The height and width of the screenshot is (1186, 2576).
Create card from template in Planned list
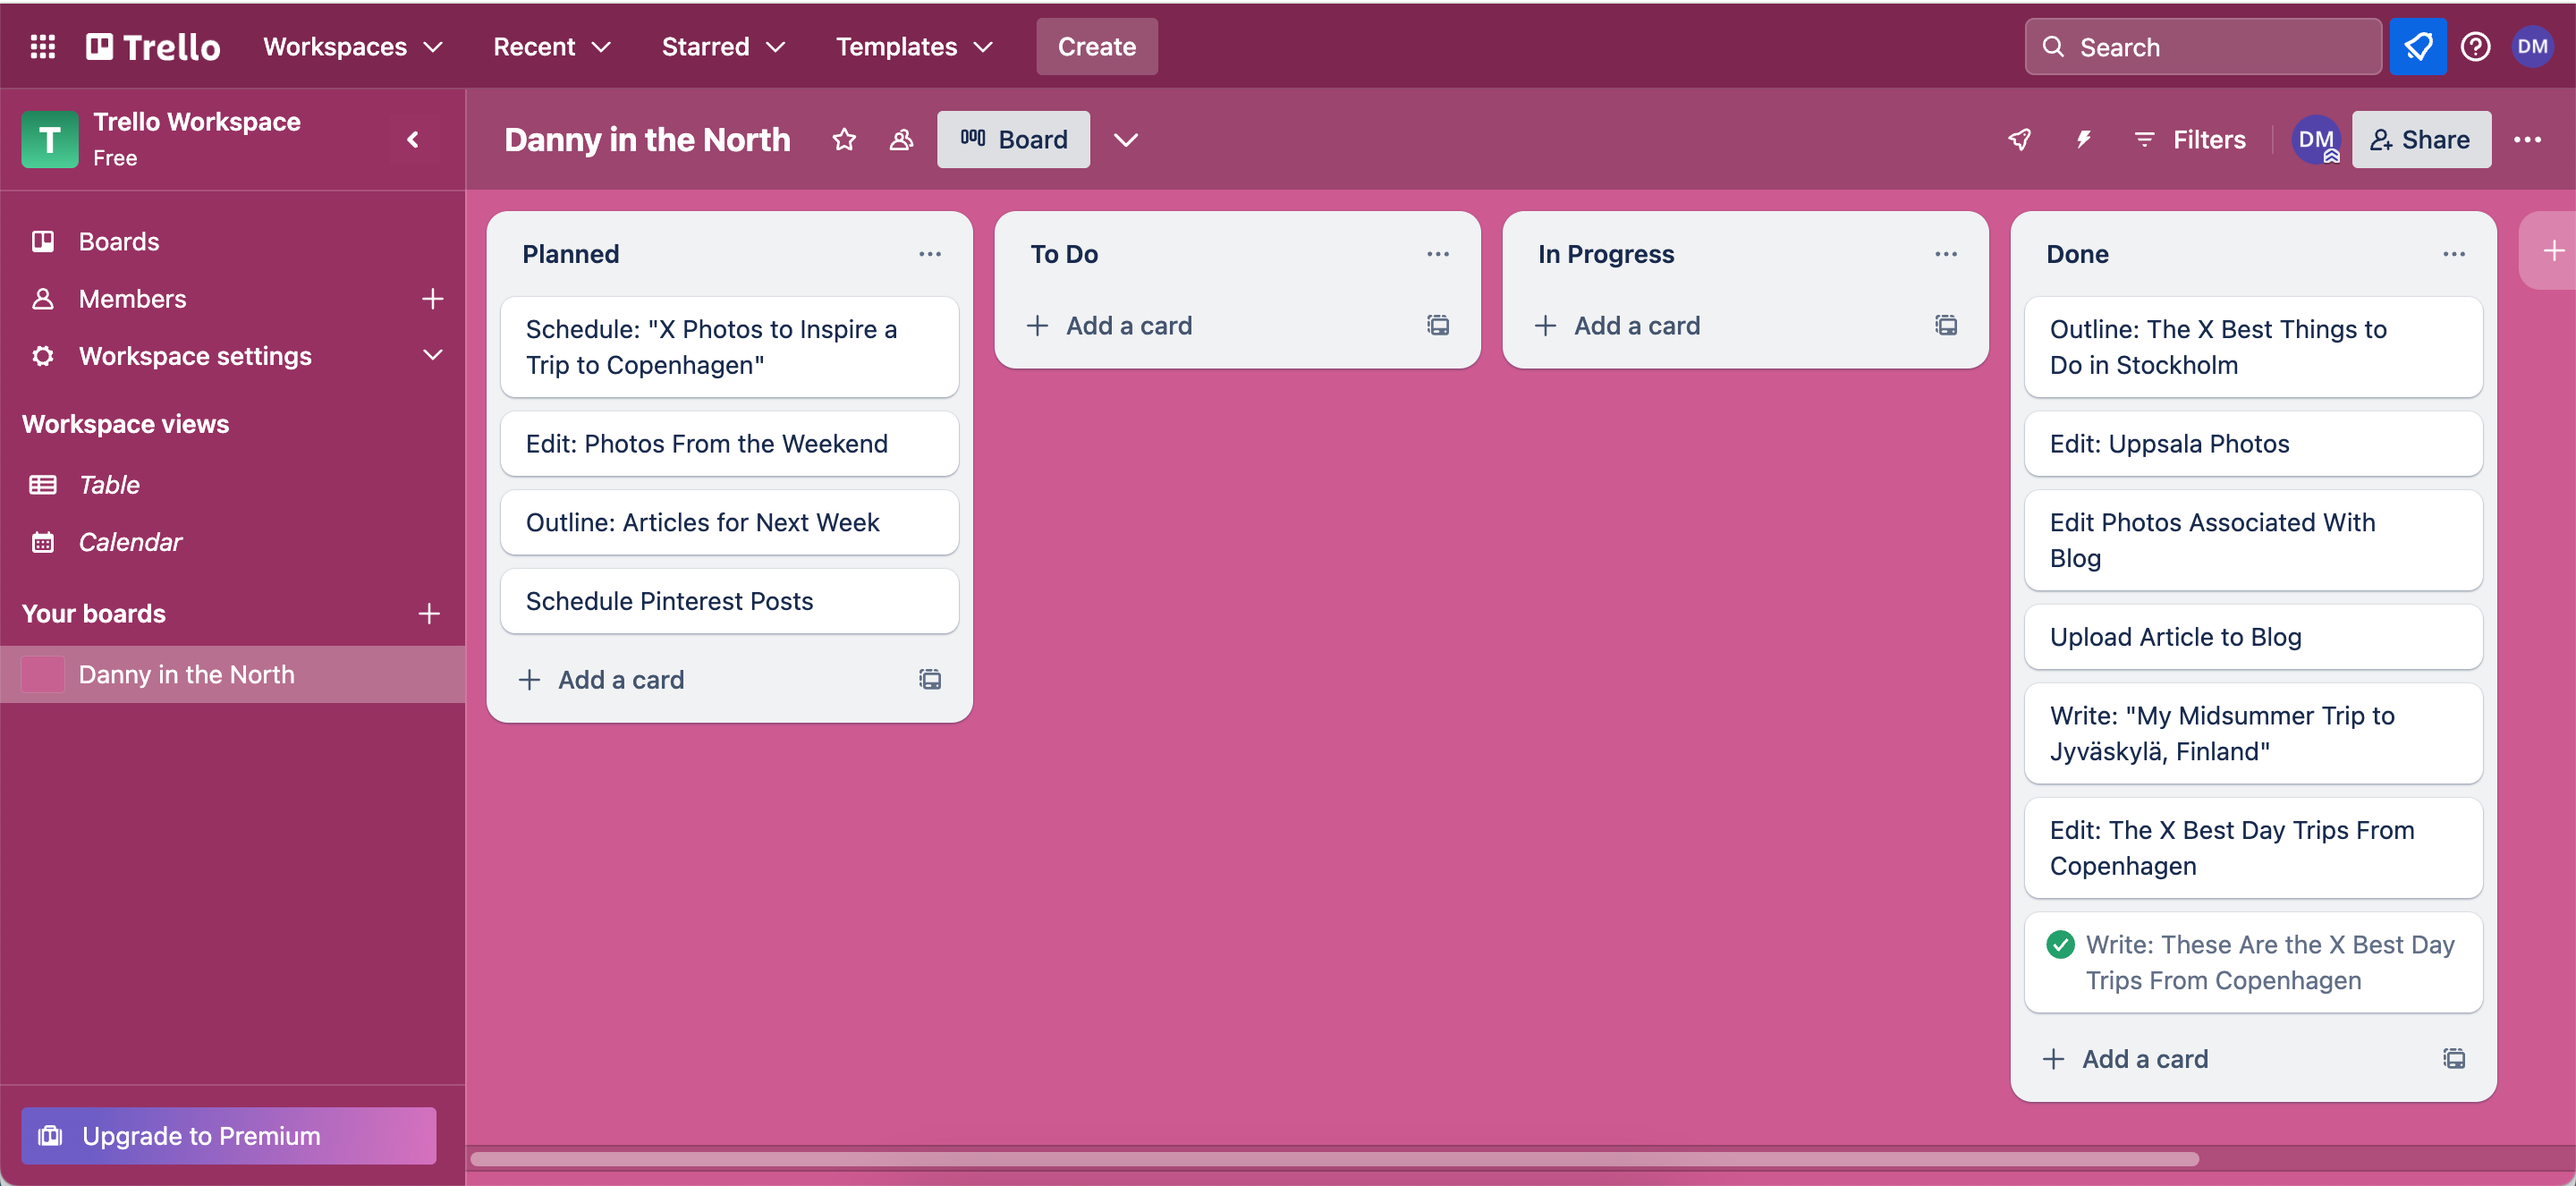[x=930, y=680]
